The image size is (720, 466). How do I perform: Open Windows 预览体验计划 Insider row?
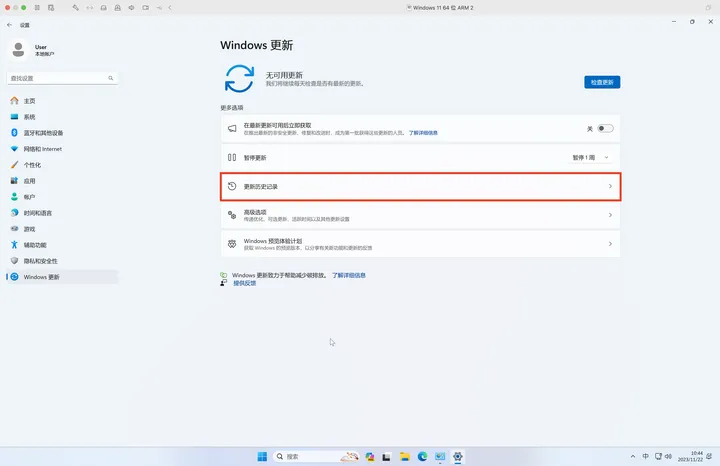[421, 244]
